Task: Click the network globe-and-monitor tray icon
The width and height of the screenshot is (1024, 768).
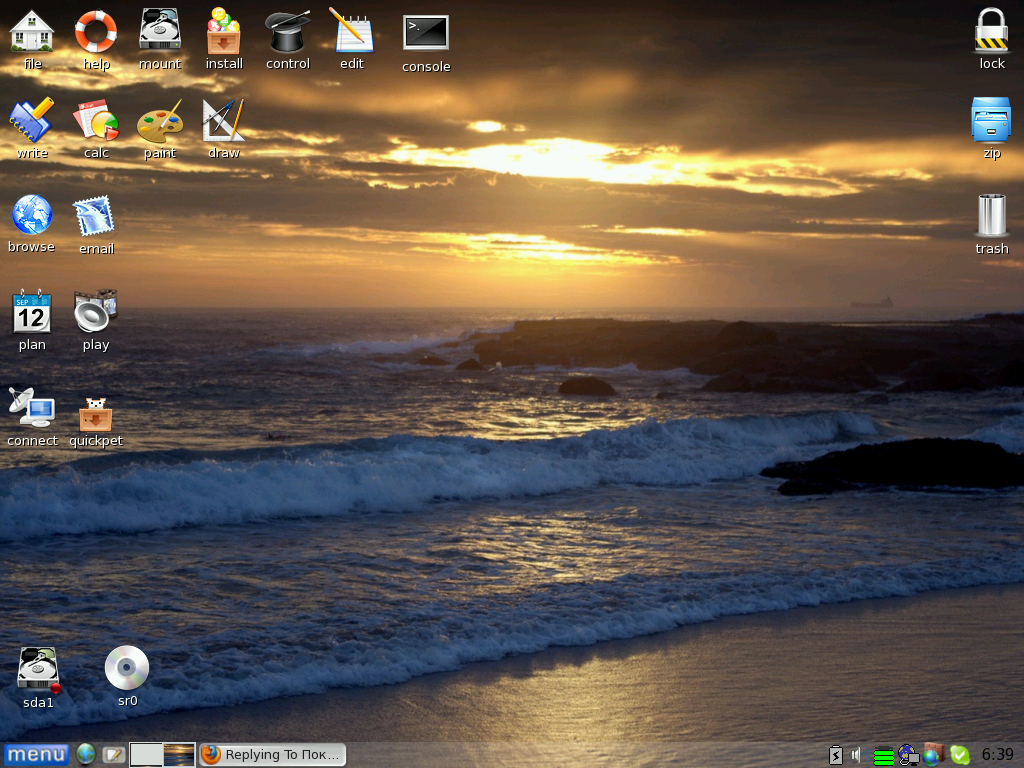Action: (x=908, y=756)
